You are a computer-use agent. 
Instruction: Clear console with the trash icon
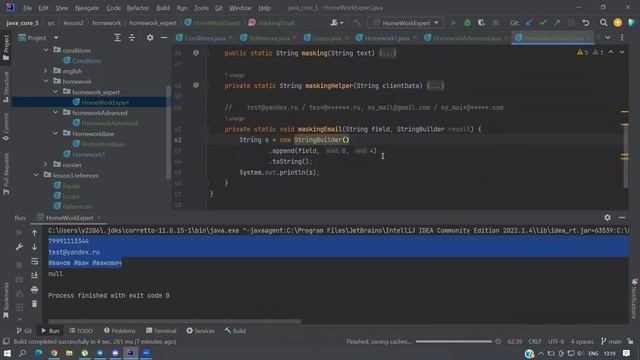click(x=34, y=304)
